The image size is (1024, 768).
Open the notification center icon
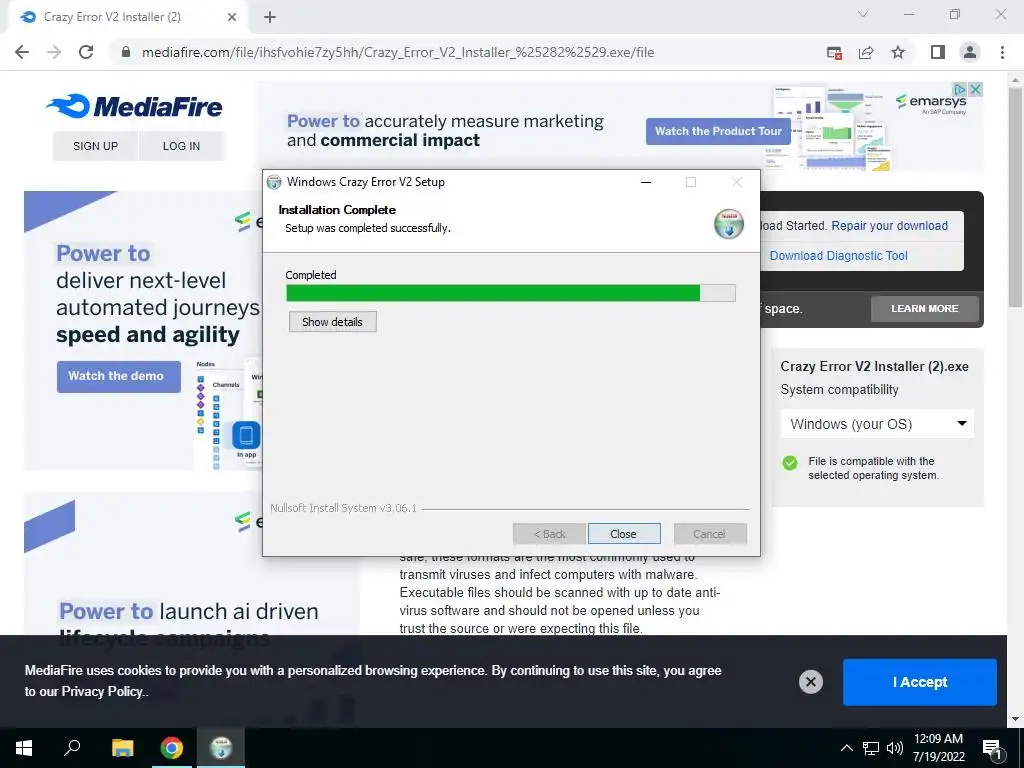pyautogui.click(x=992, y=750)
